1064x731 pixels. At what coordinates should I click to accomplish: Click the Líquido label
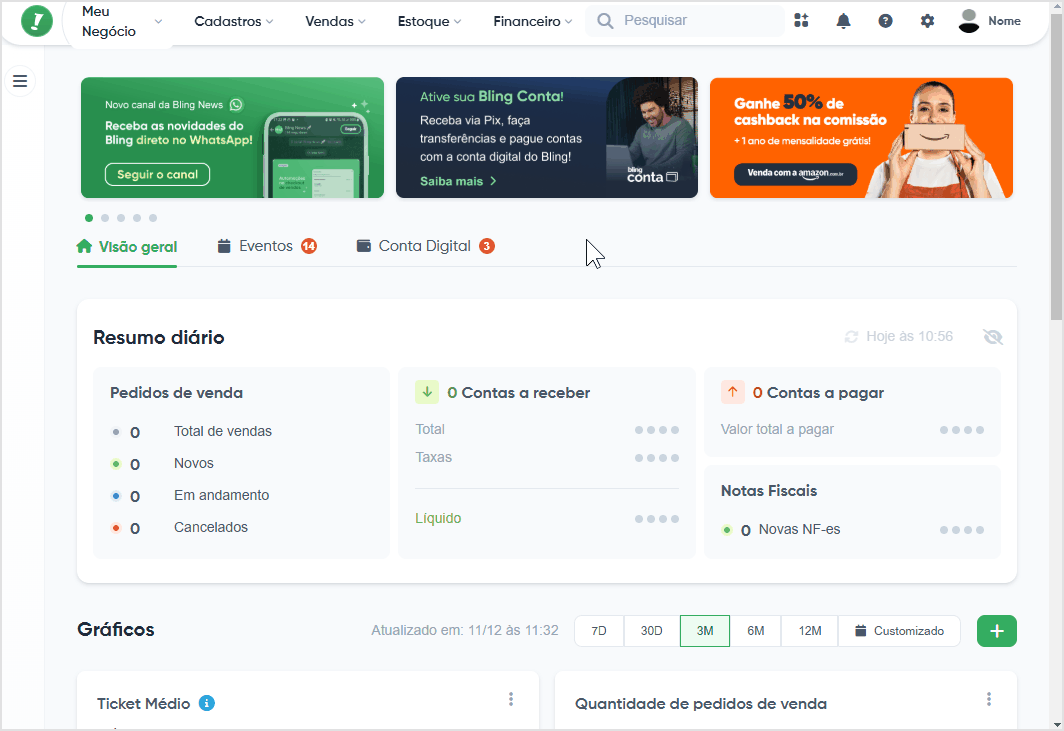(x=438, y=519)
